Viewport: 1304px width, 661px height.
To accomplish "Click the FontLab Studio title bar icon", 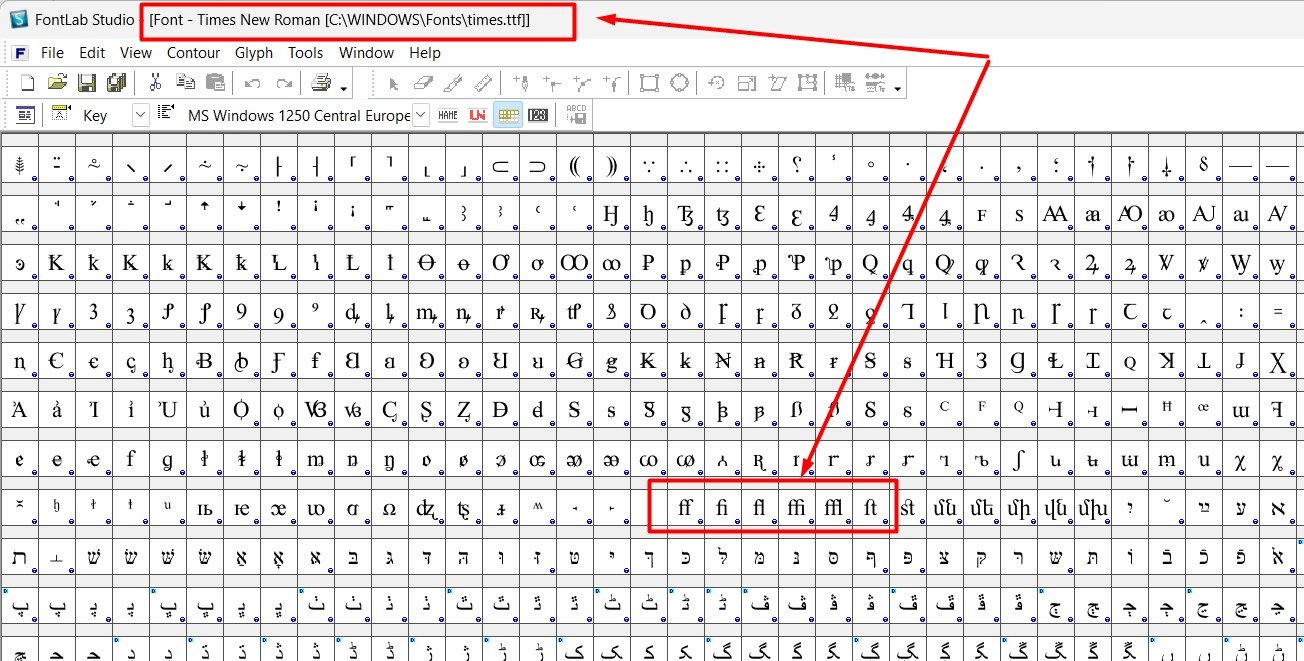I will click(x=18, y=19).
